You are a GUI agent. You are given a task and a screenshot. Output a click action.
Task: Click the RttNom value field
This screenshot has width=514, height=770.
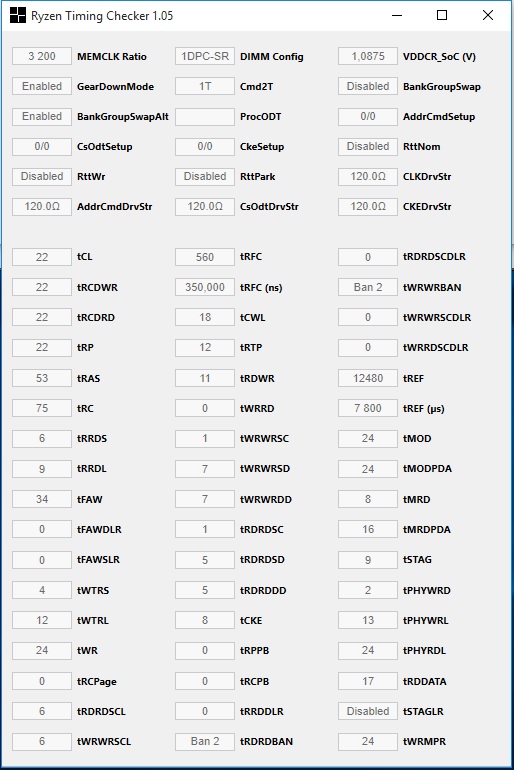[368, 146]
